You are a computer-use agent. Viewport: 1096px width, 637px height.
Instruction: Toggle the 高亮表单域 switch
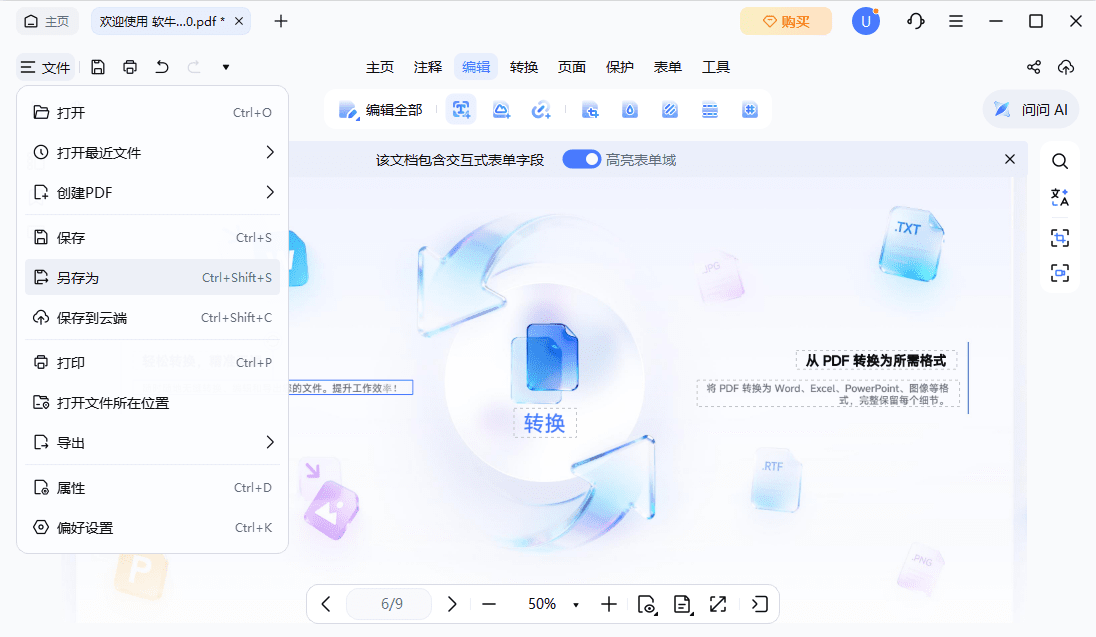point(582,159)
